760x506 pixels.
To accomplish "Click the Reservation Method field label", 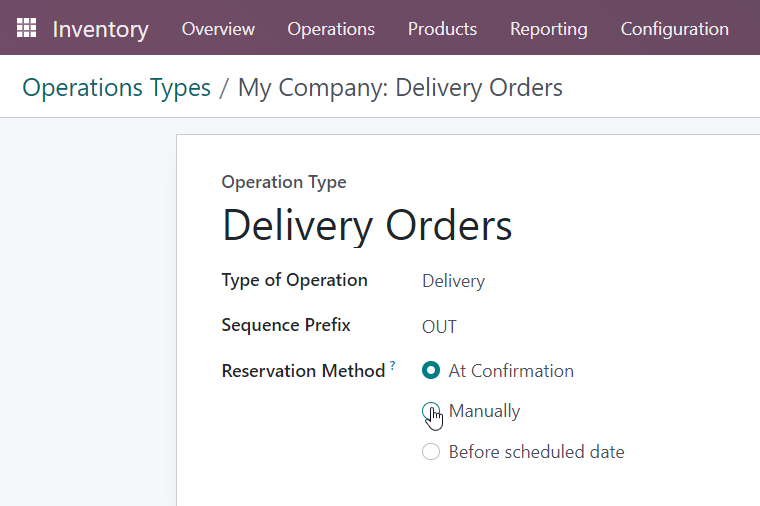I will pyautogui.click(x=303, y=371).
